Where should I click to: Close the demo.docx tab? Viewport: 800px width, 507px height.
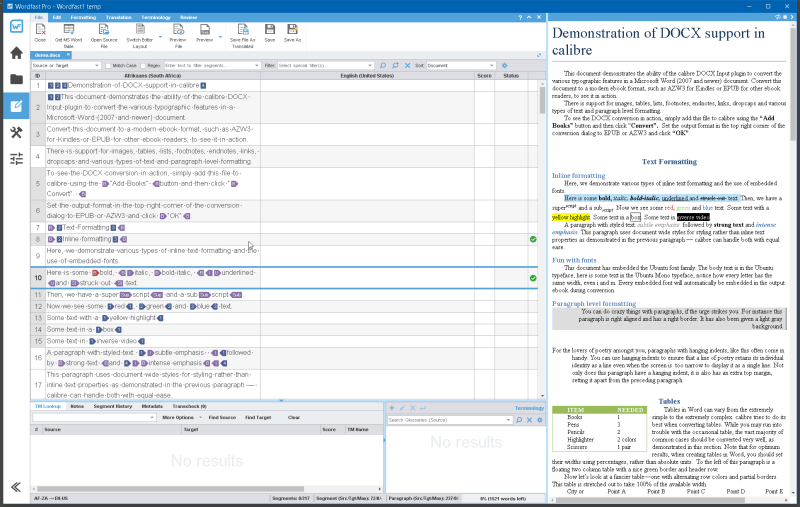68,55
